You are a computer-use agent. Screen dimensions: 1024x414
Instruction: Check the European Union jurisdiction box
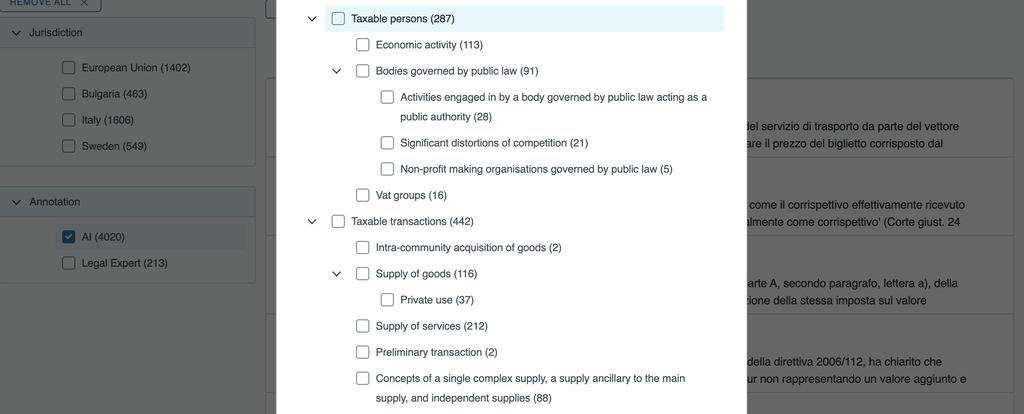coord(69,68)
